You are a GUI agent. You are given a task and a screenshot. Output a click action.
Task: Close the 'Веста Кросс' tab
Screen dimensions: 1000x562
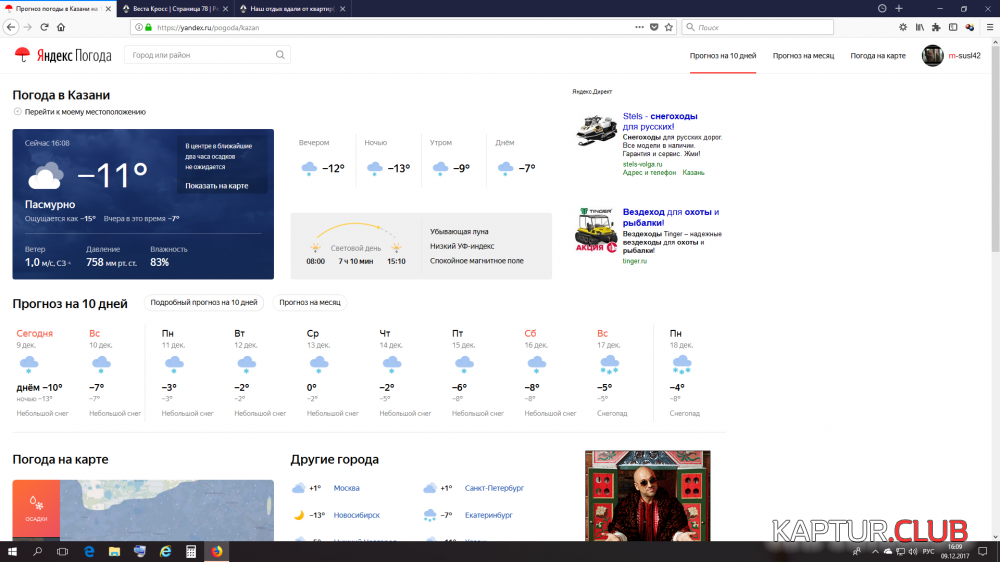[225, 9]
